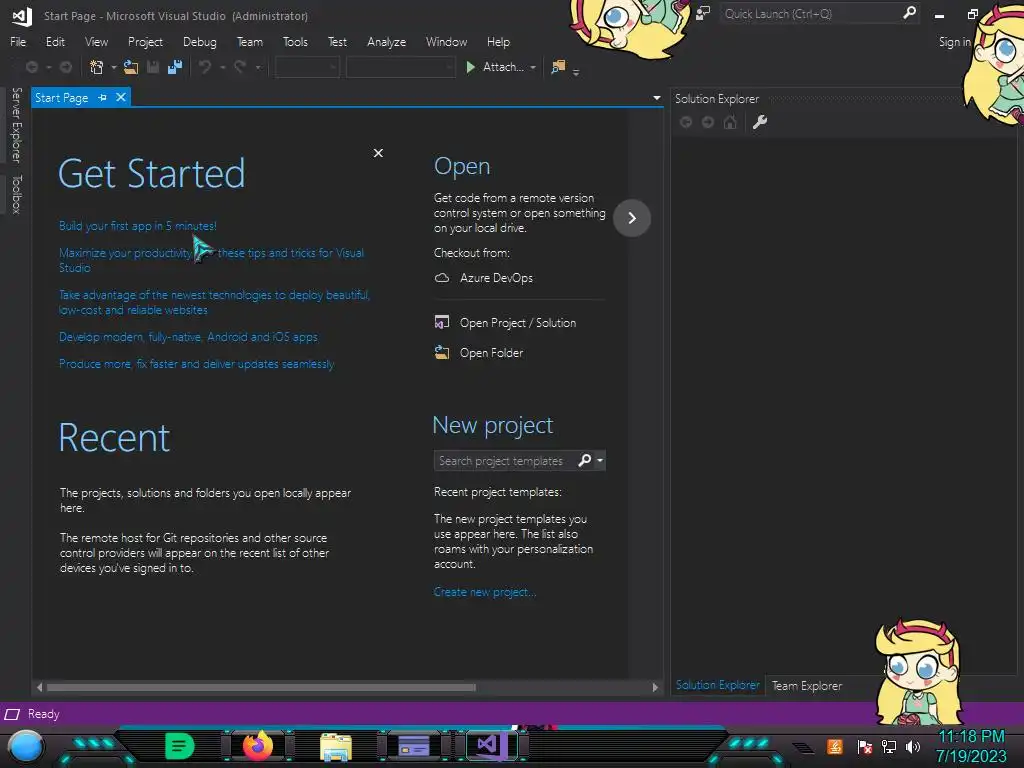Click the Navigate Backward toolbar icon
This screenshot has width=1024, height=768.
click(x=31, y=67)
